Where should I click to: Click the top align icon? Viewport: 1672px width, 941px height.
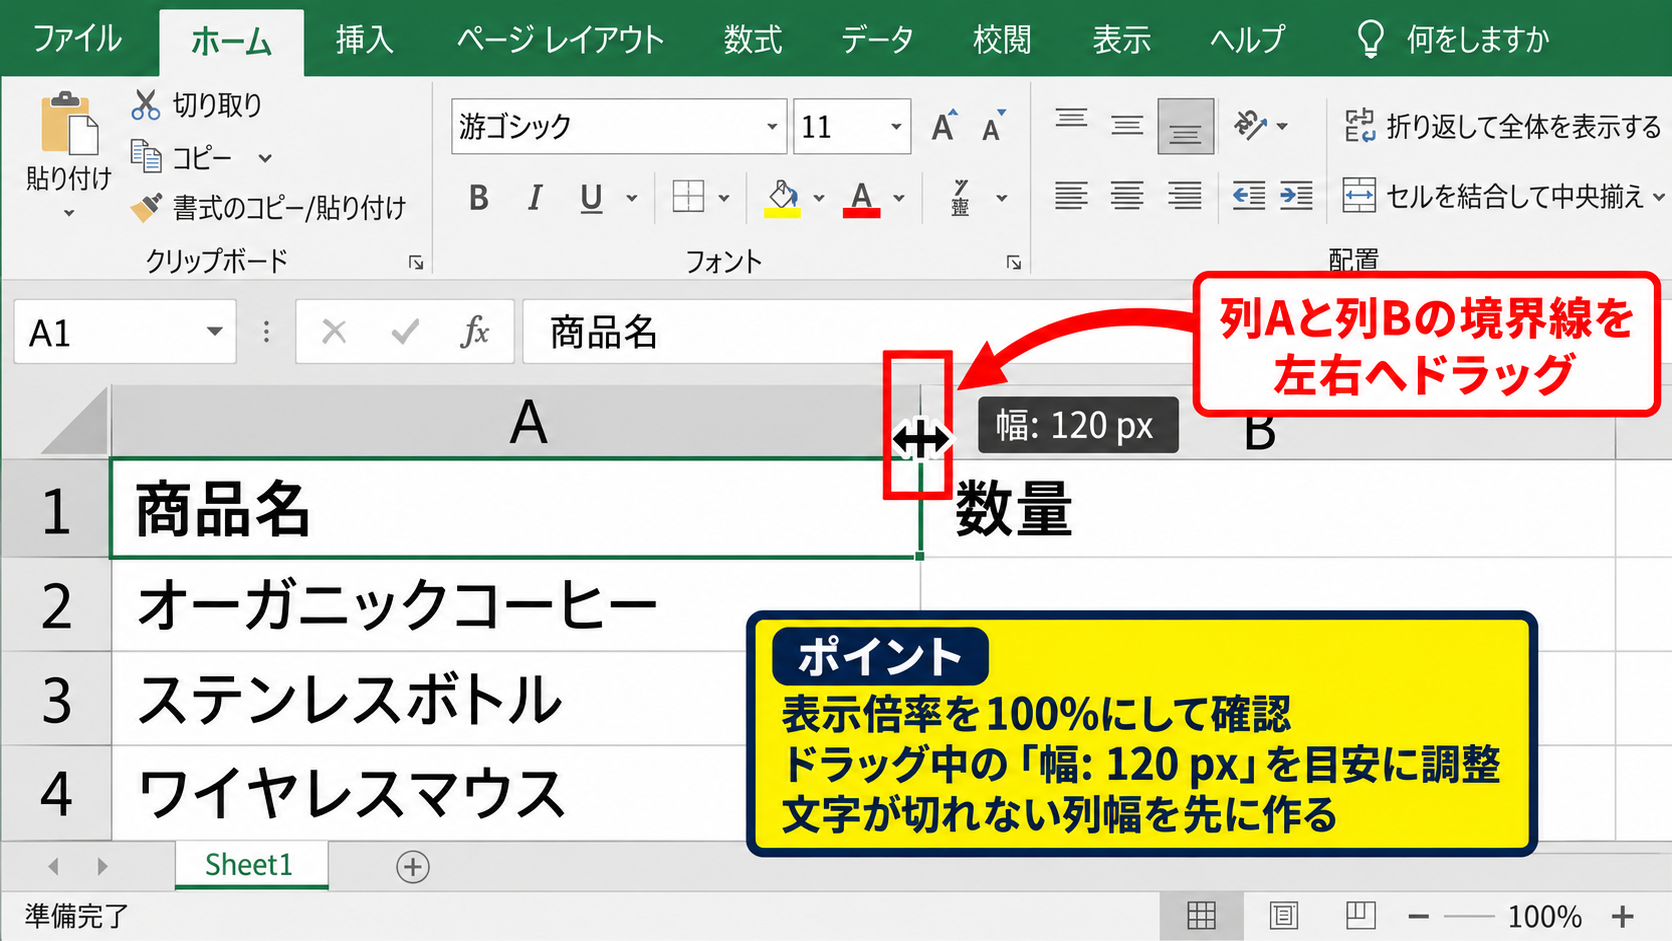(x=1071, y=119)
